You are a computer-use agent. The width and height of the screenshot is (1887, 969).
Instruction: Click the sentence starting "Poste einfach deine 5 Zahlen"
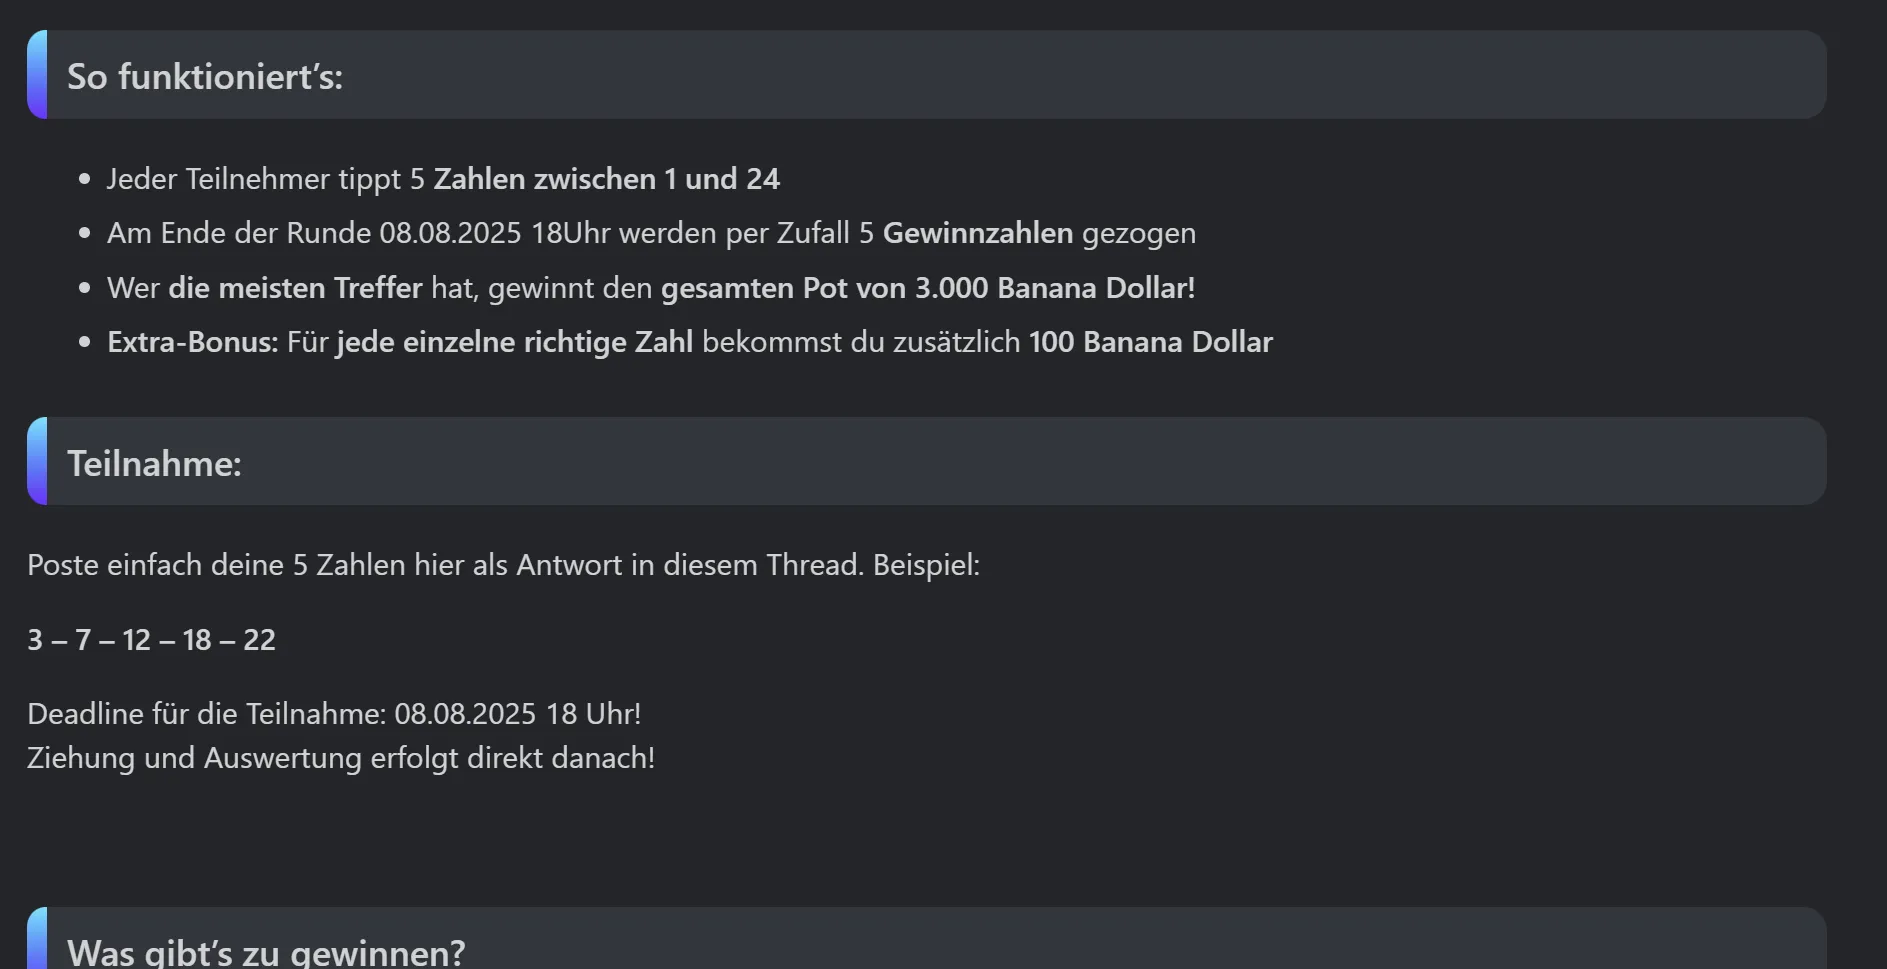[503, 565]
